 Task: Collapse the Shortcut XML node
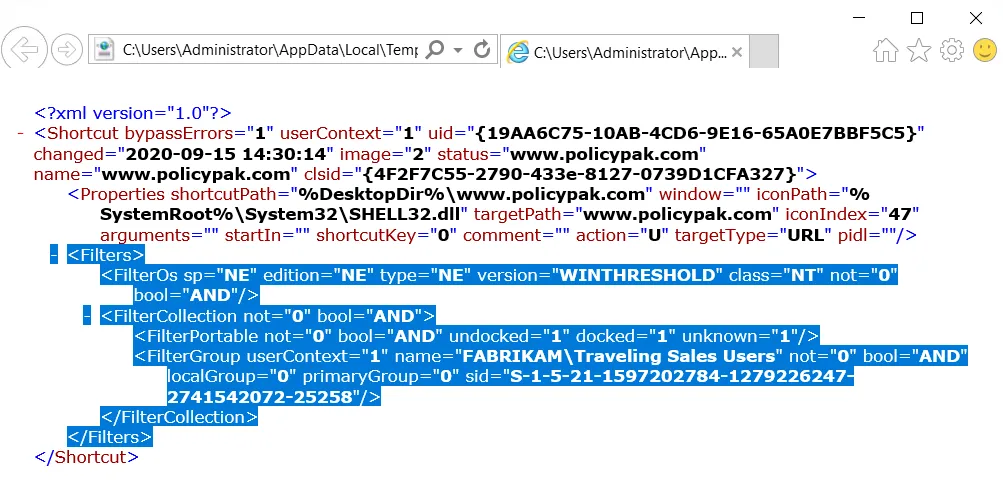pyautogui.click(x=20, y=134)
